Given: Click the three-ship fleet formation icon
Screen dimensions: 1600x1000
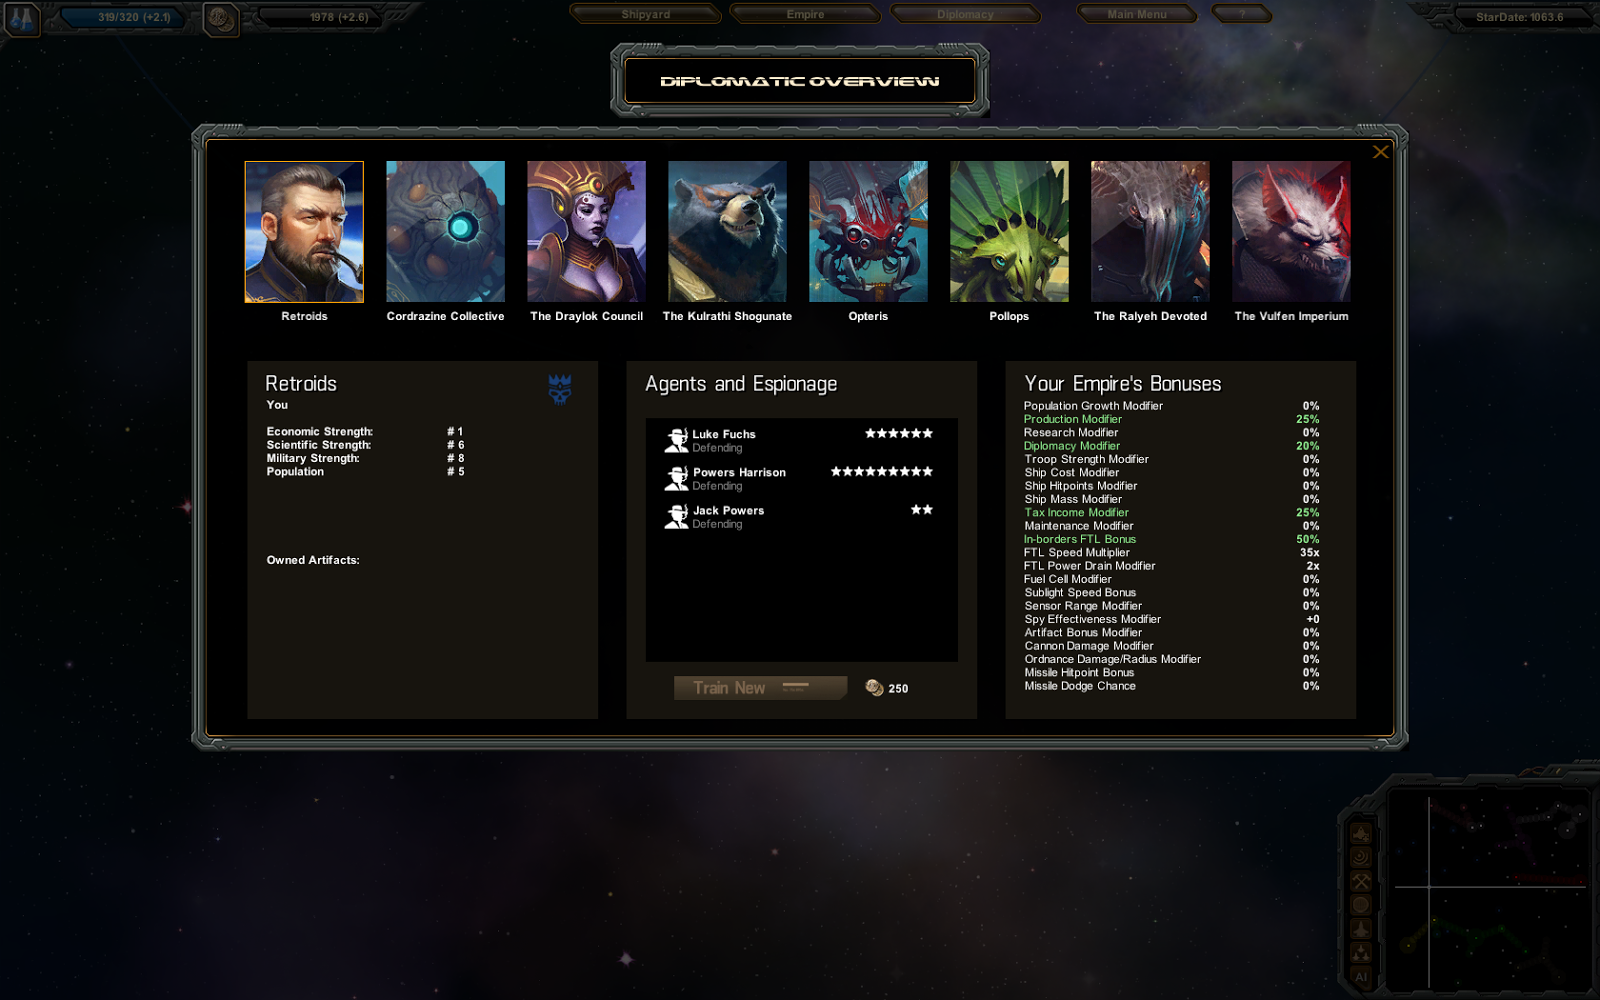Looking at the screenshot, I should [x=1361, y=953].
